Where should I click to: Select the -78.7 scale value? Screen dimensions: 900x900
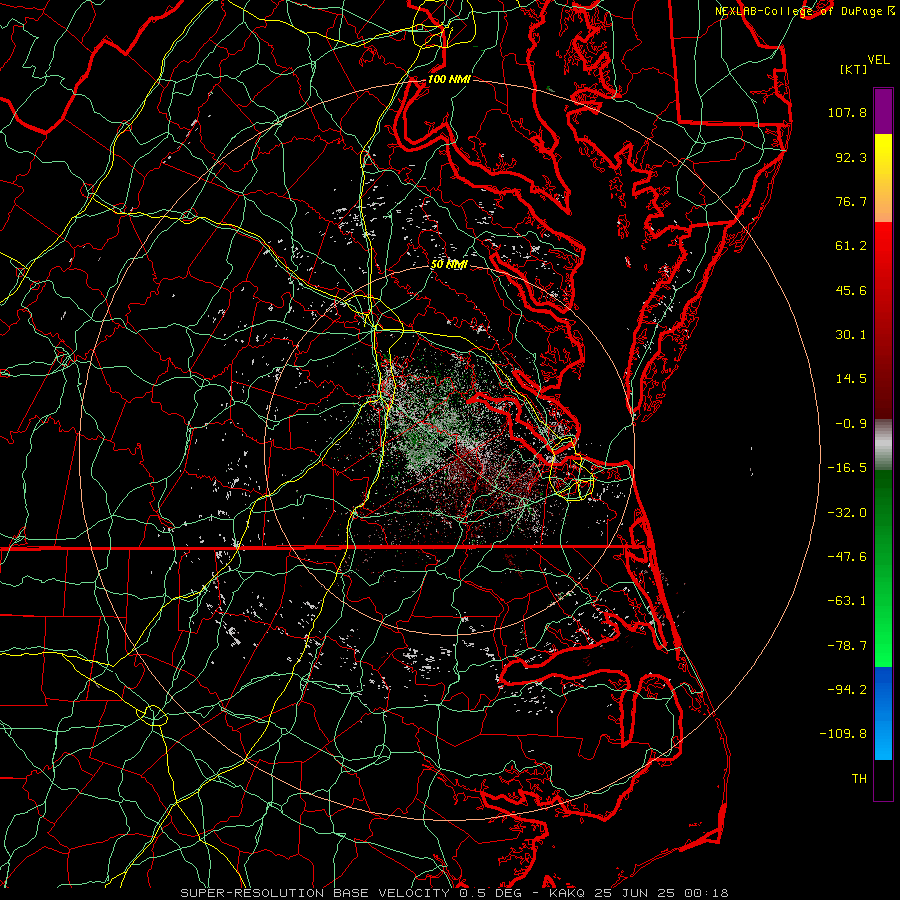coord(847,646)
